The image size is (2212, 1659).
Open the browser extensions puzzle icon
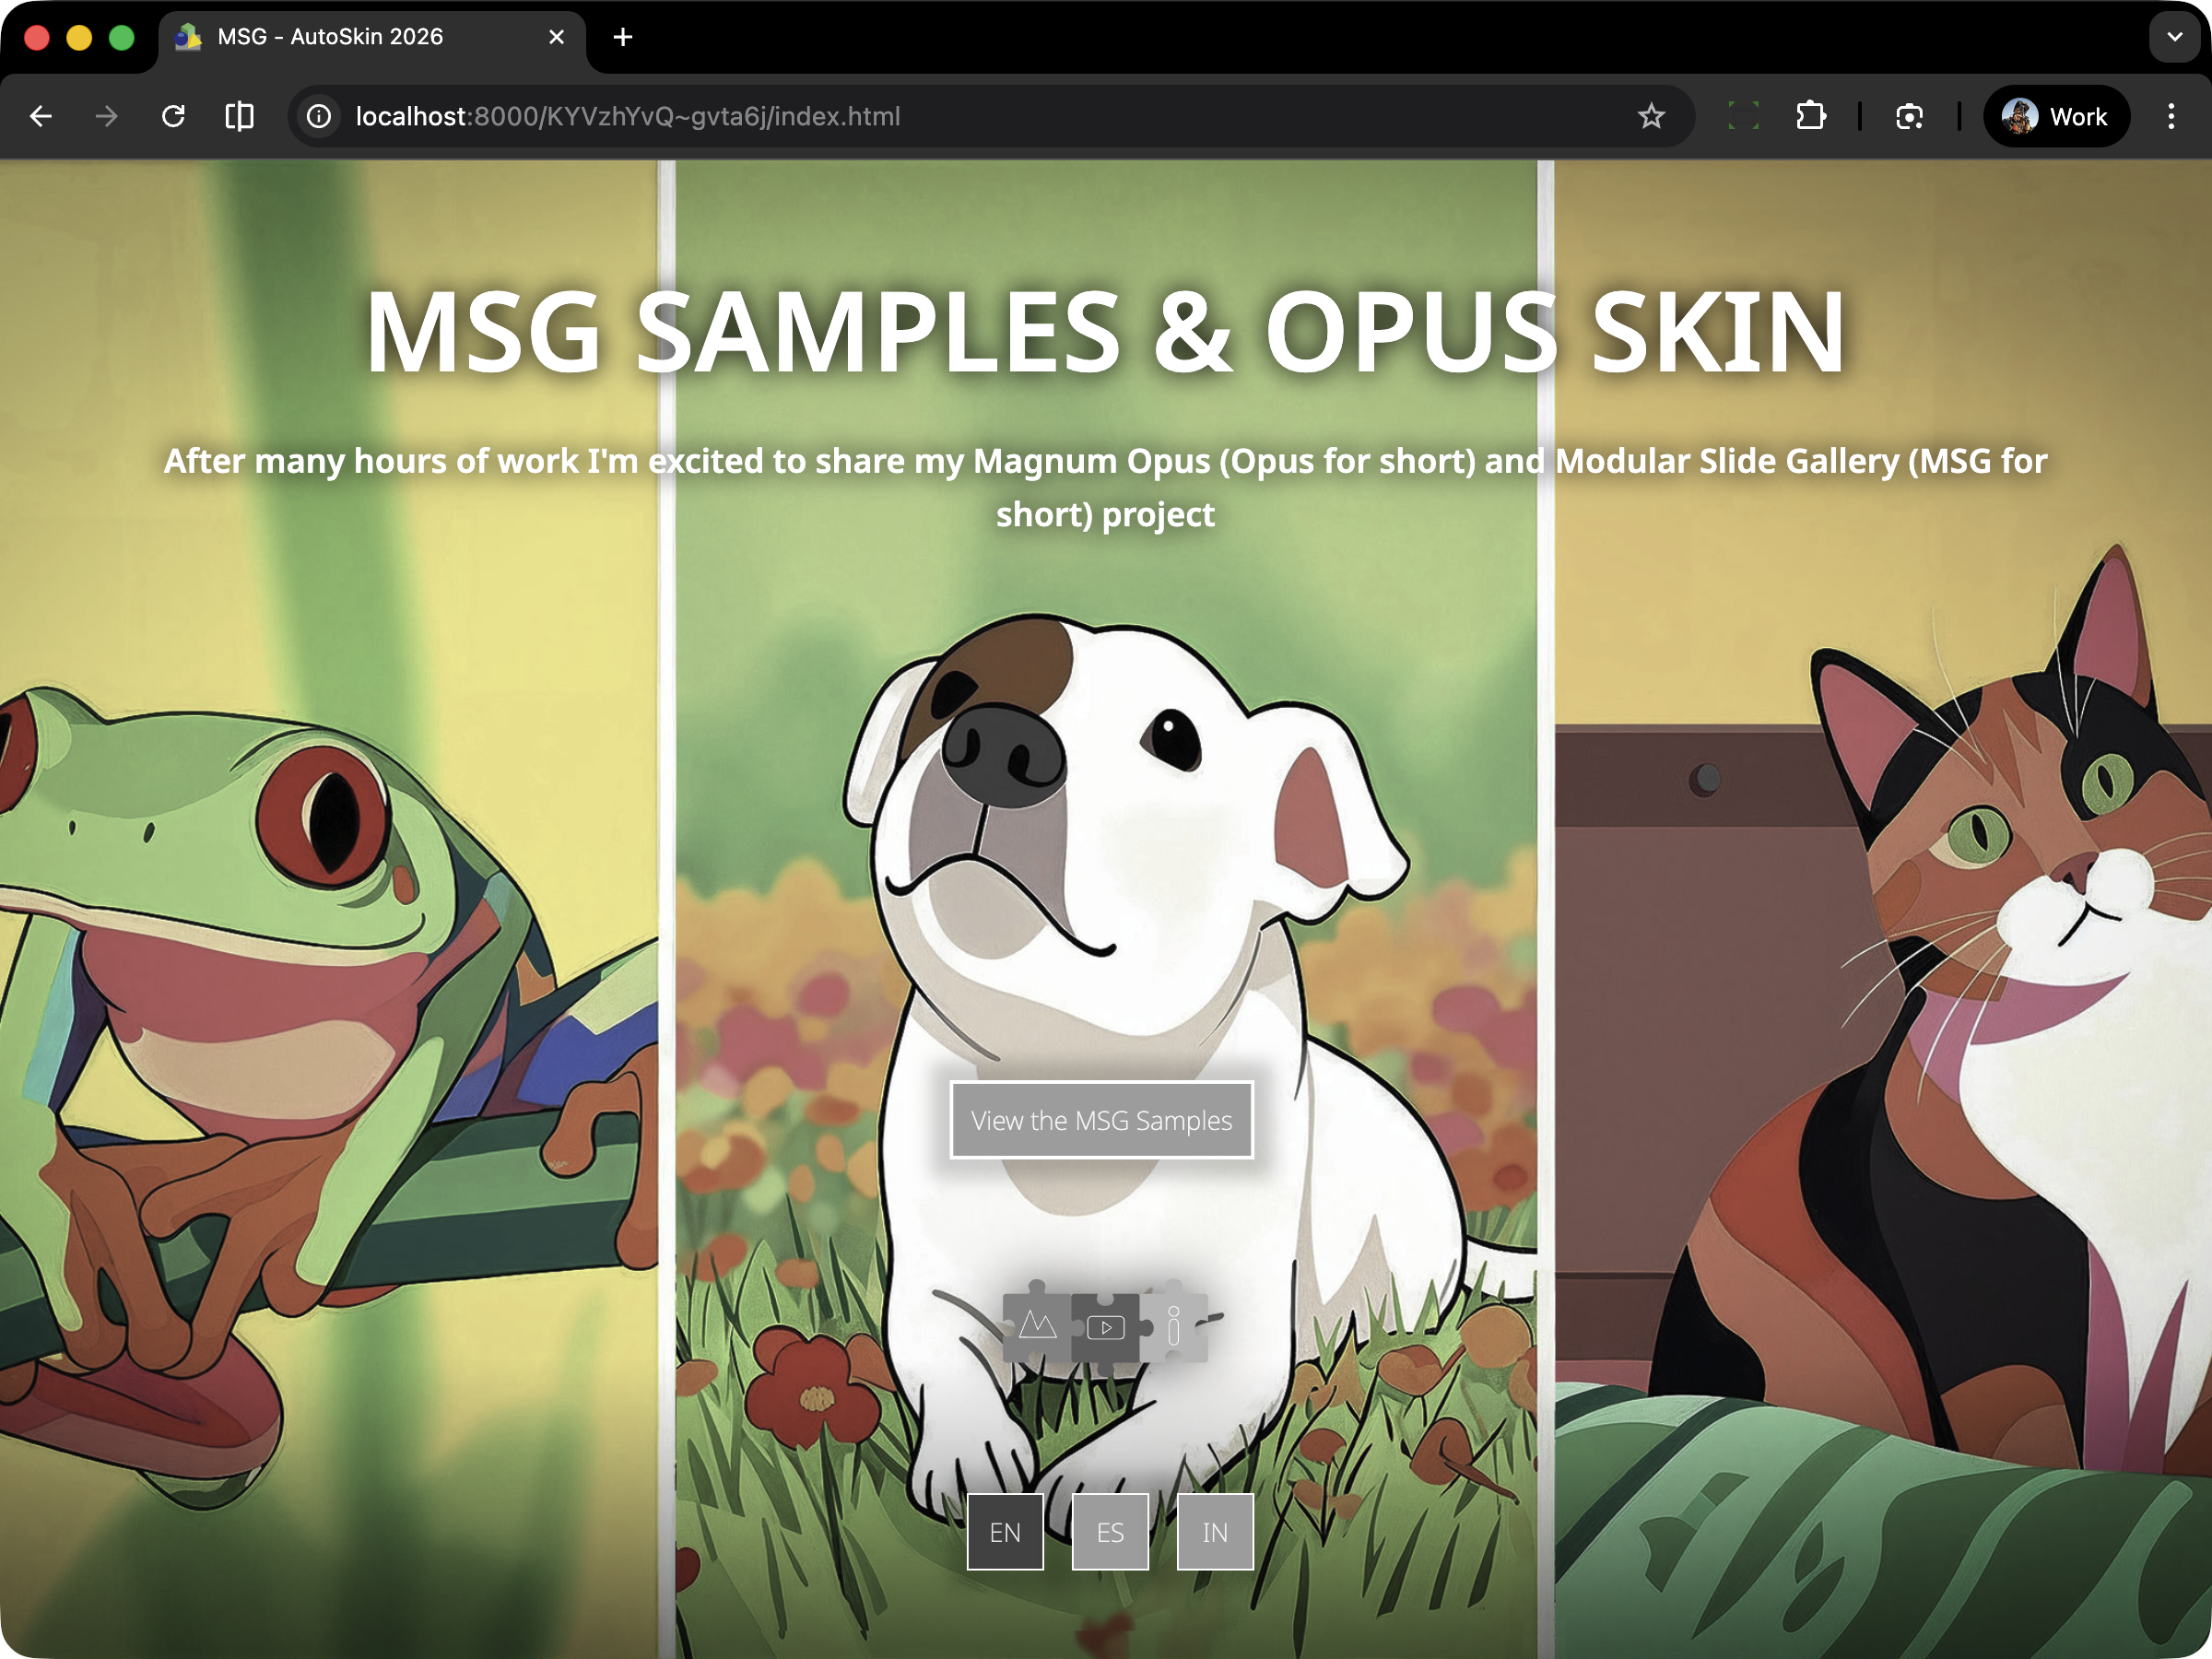[x=1810, y=117]
